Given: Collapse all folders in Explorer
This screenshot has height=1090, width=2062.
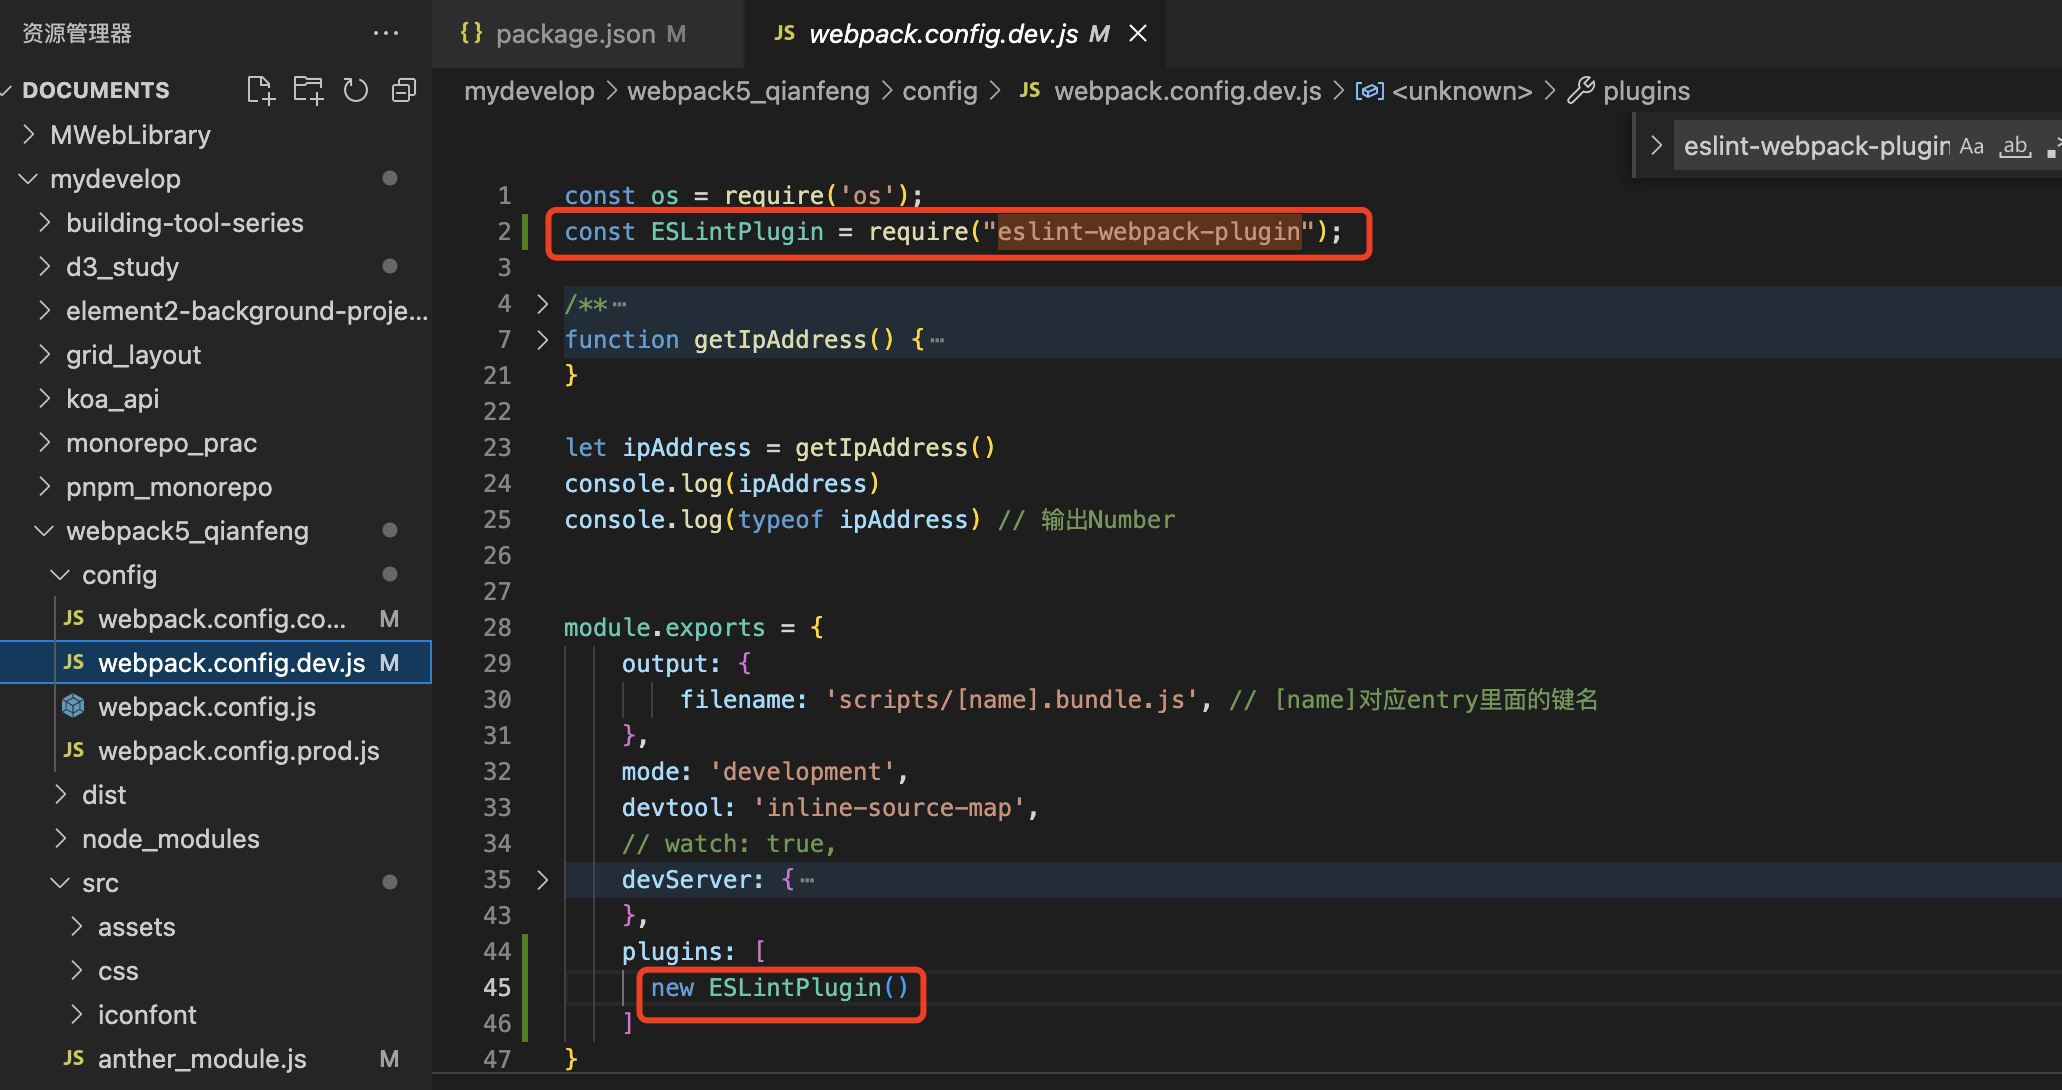Looking at the screenshot, I should 404,90.
